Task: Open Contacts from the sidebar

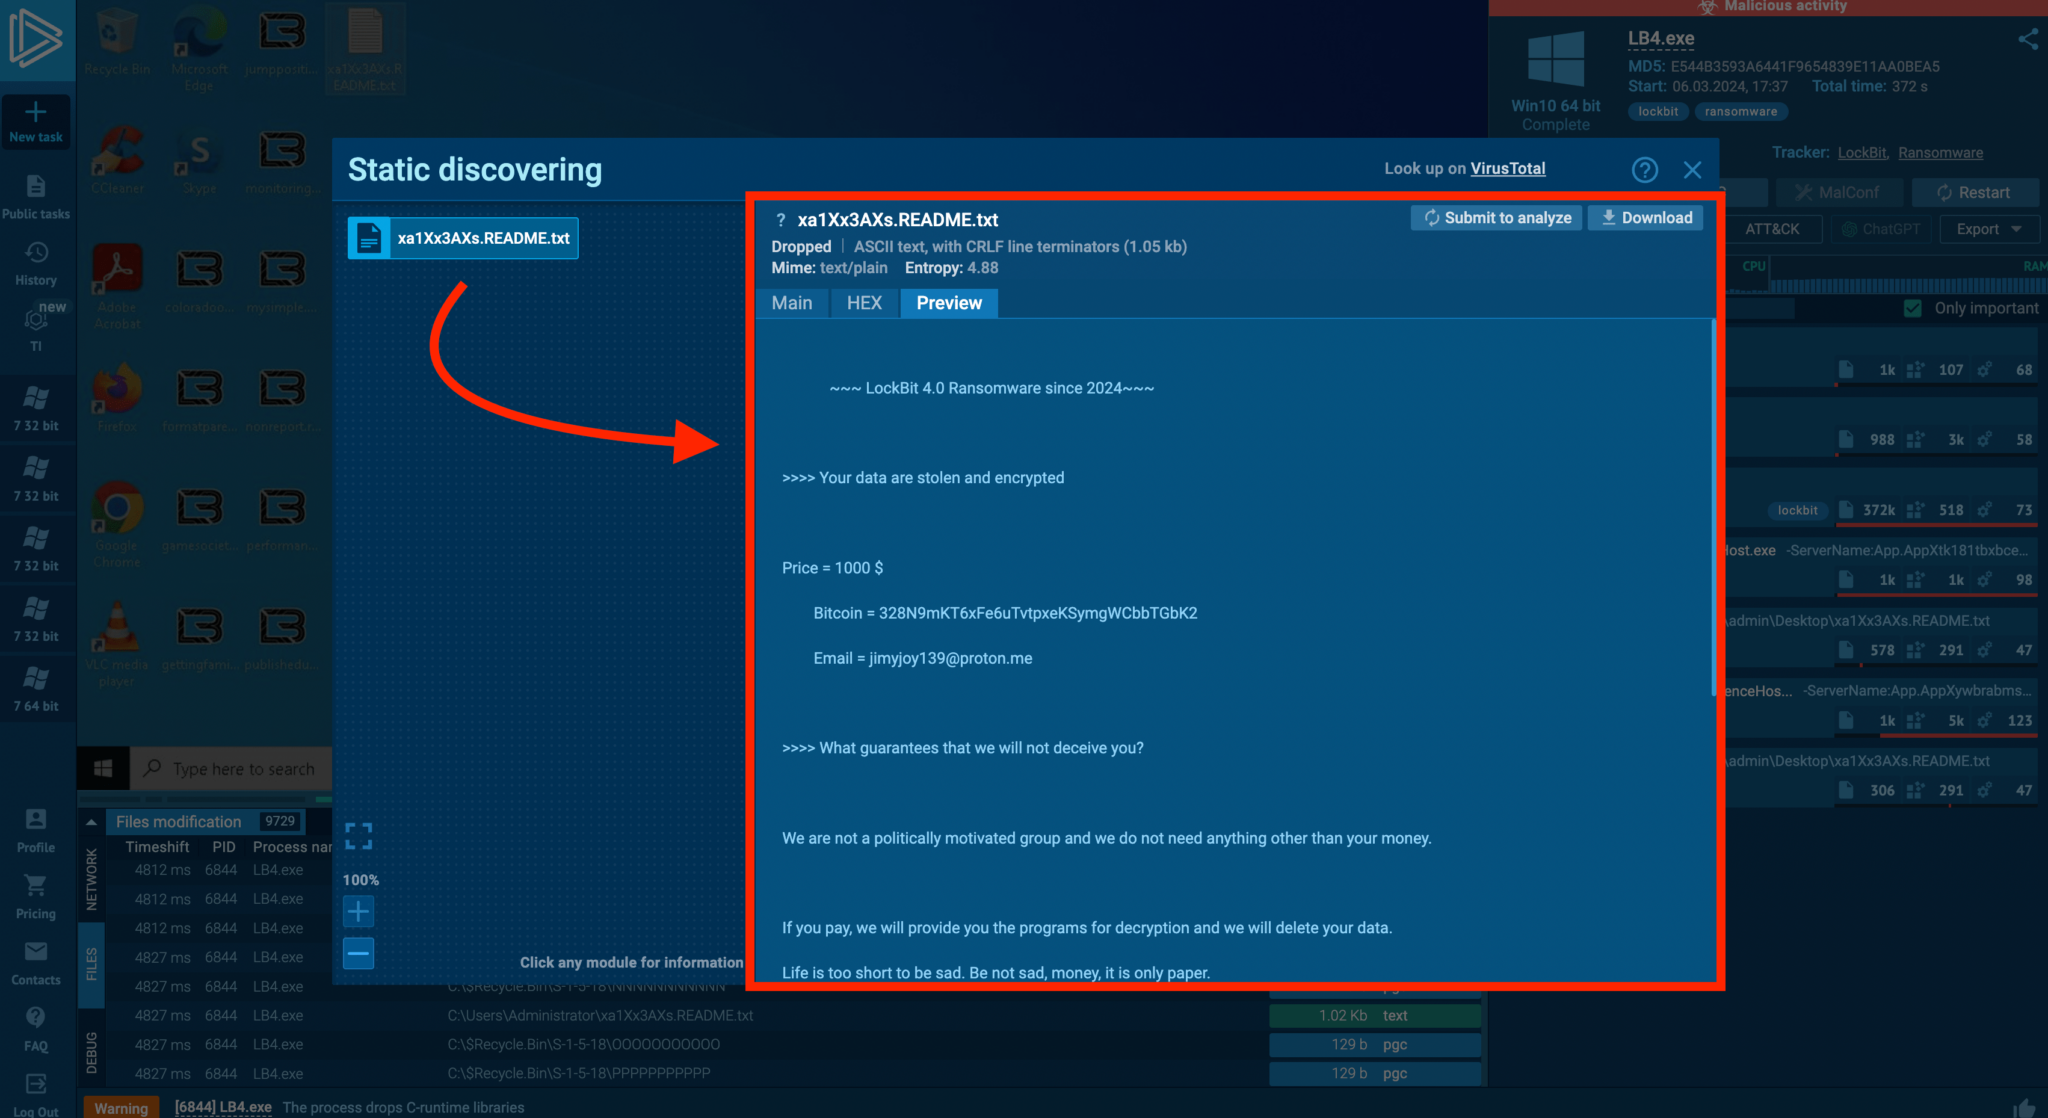Action: (x=36, y=959)
